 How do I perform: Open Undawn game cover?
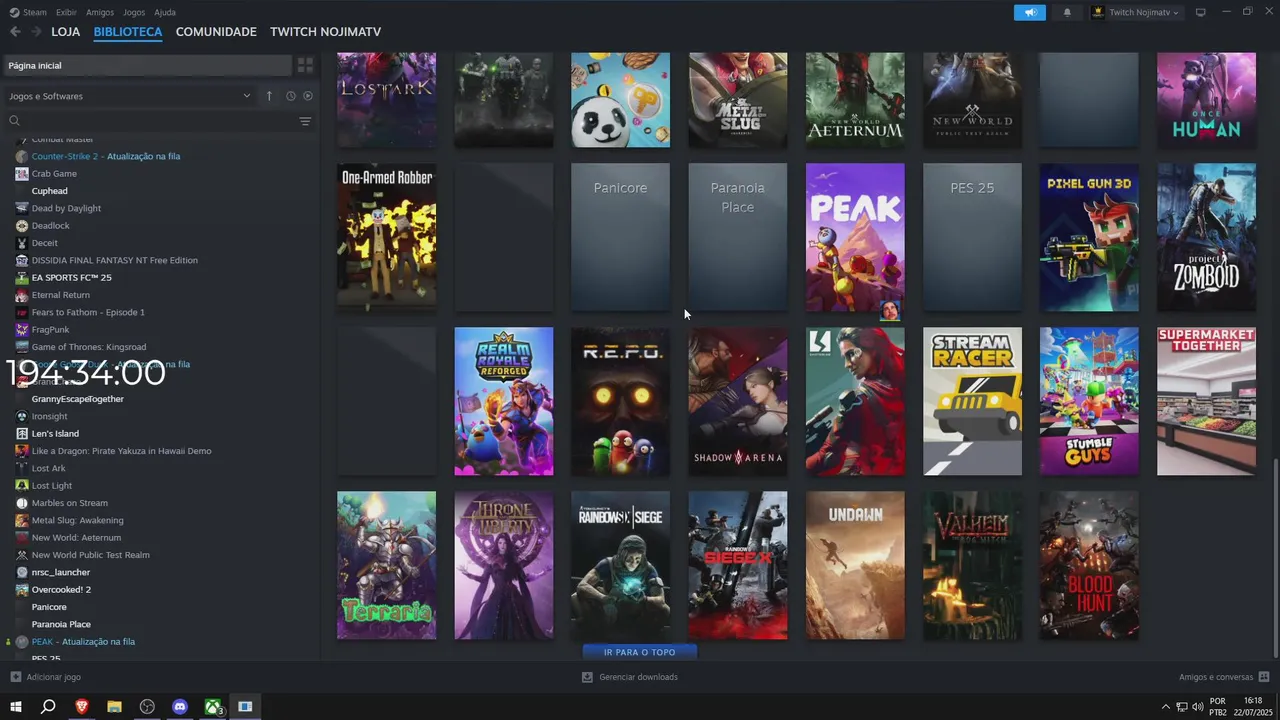tap(855, 565)
